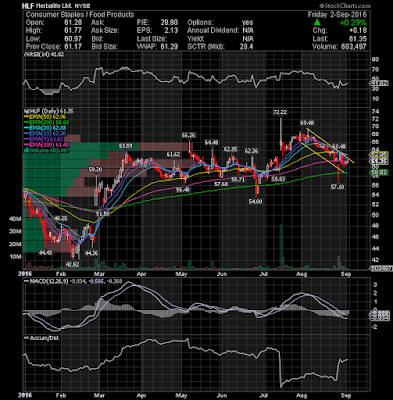Click the July volume spike bar
393x400 pixels.
tap(281, 247)
